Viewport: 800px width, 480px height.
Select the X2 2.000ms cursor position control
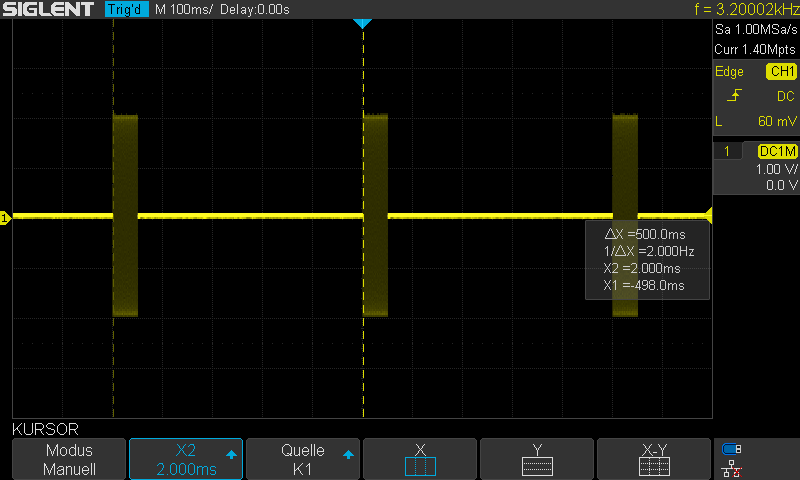[x=186, y=459]
